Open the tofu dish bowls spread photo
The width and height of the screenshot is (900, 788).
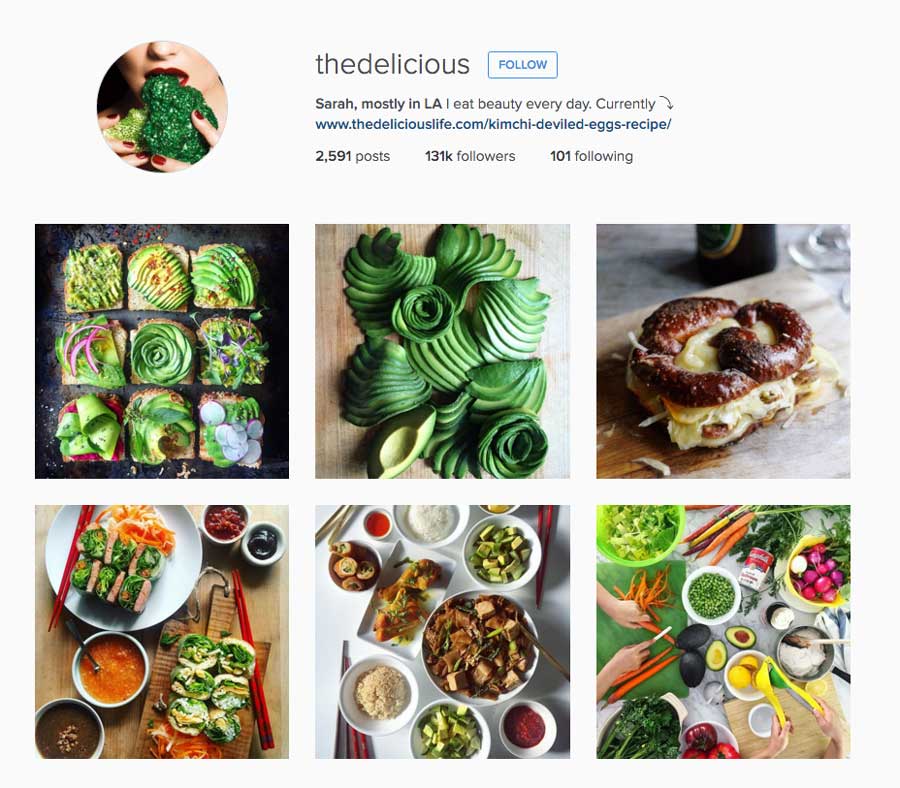443,632
